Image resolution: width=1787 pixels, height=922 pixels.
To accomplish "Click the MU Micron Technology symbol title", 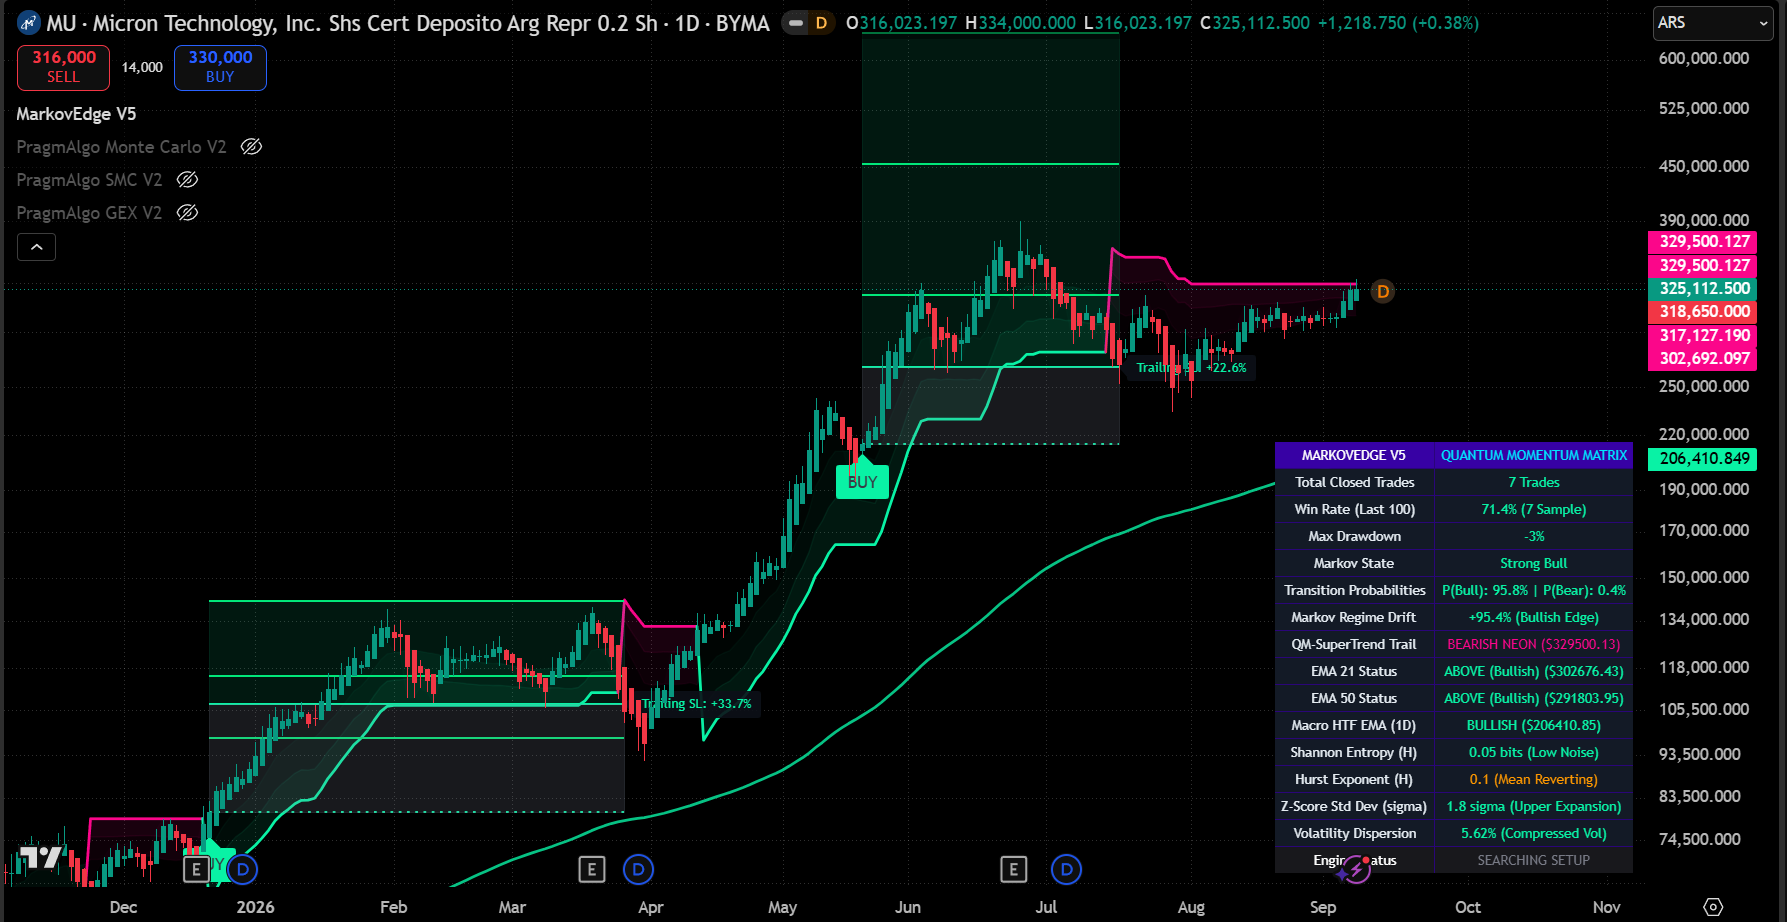I will [x=408, y=23].
